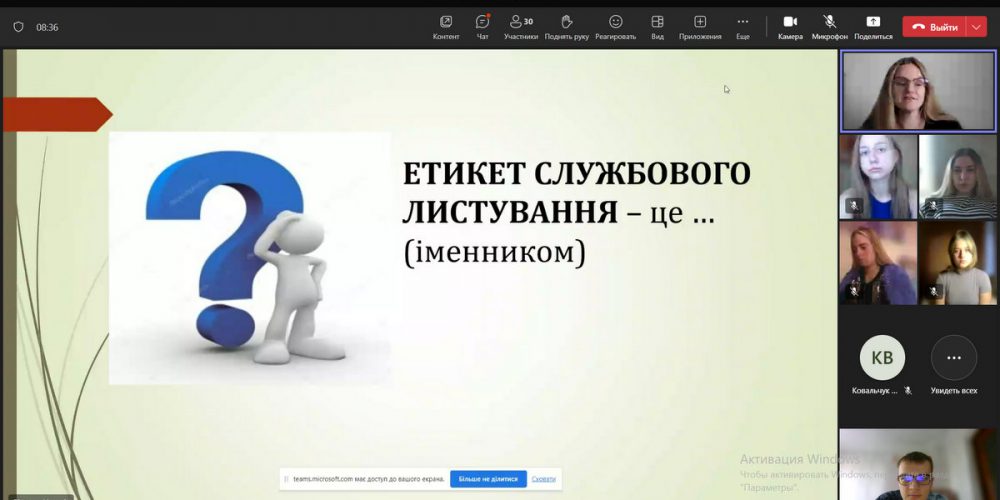Open the Реагировать reactions menu

pos(615,27)
